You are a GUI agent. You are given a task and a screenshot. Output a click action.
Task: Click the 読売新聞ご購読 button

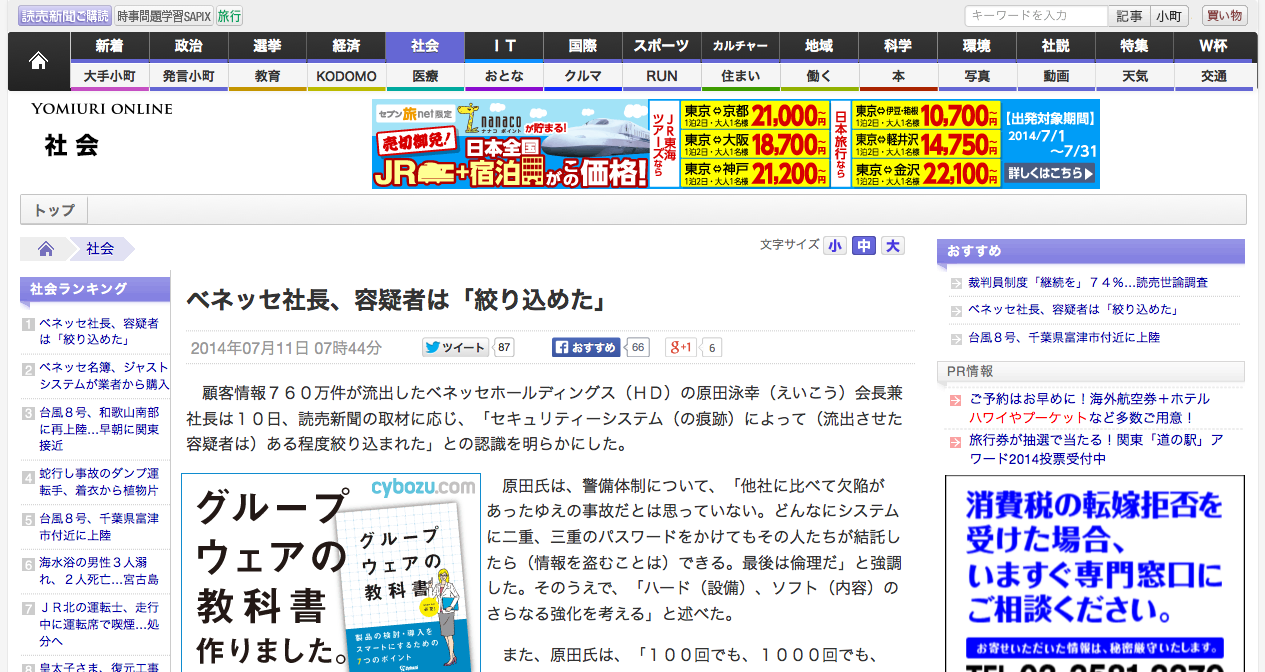pos(65,16)
